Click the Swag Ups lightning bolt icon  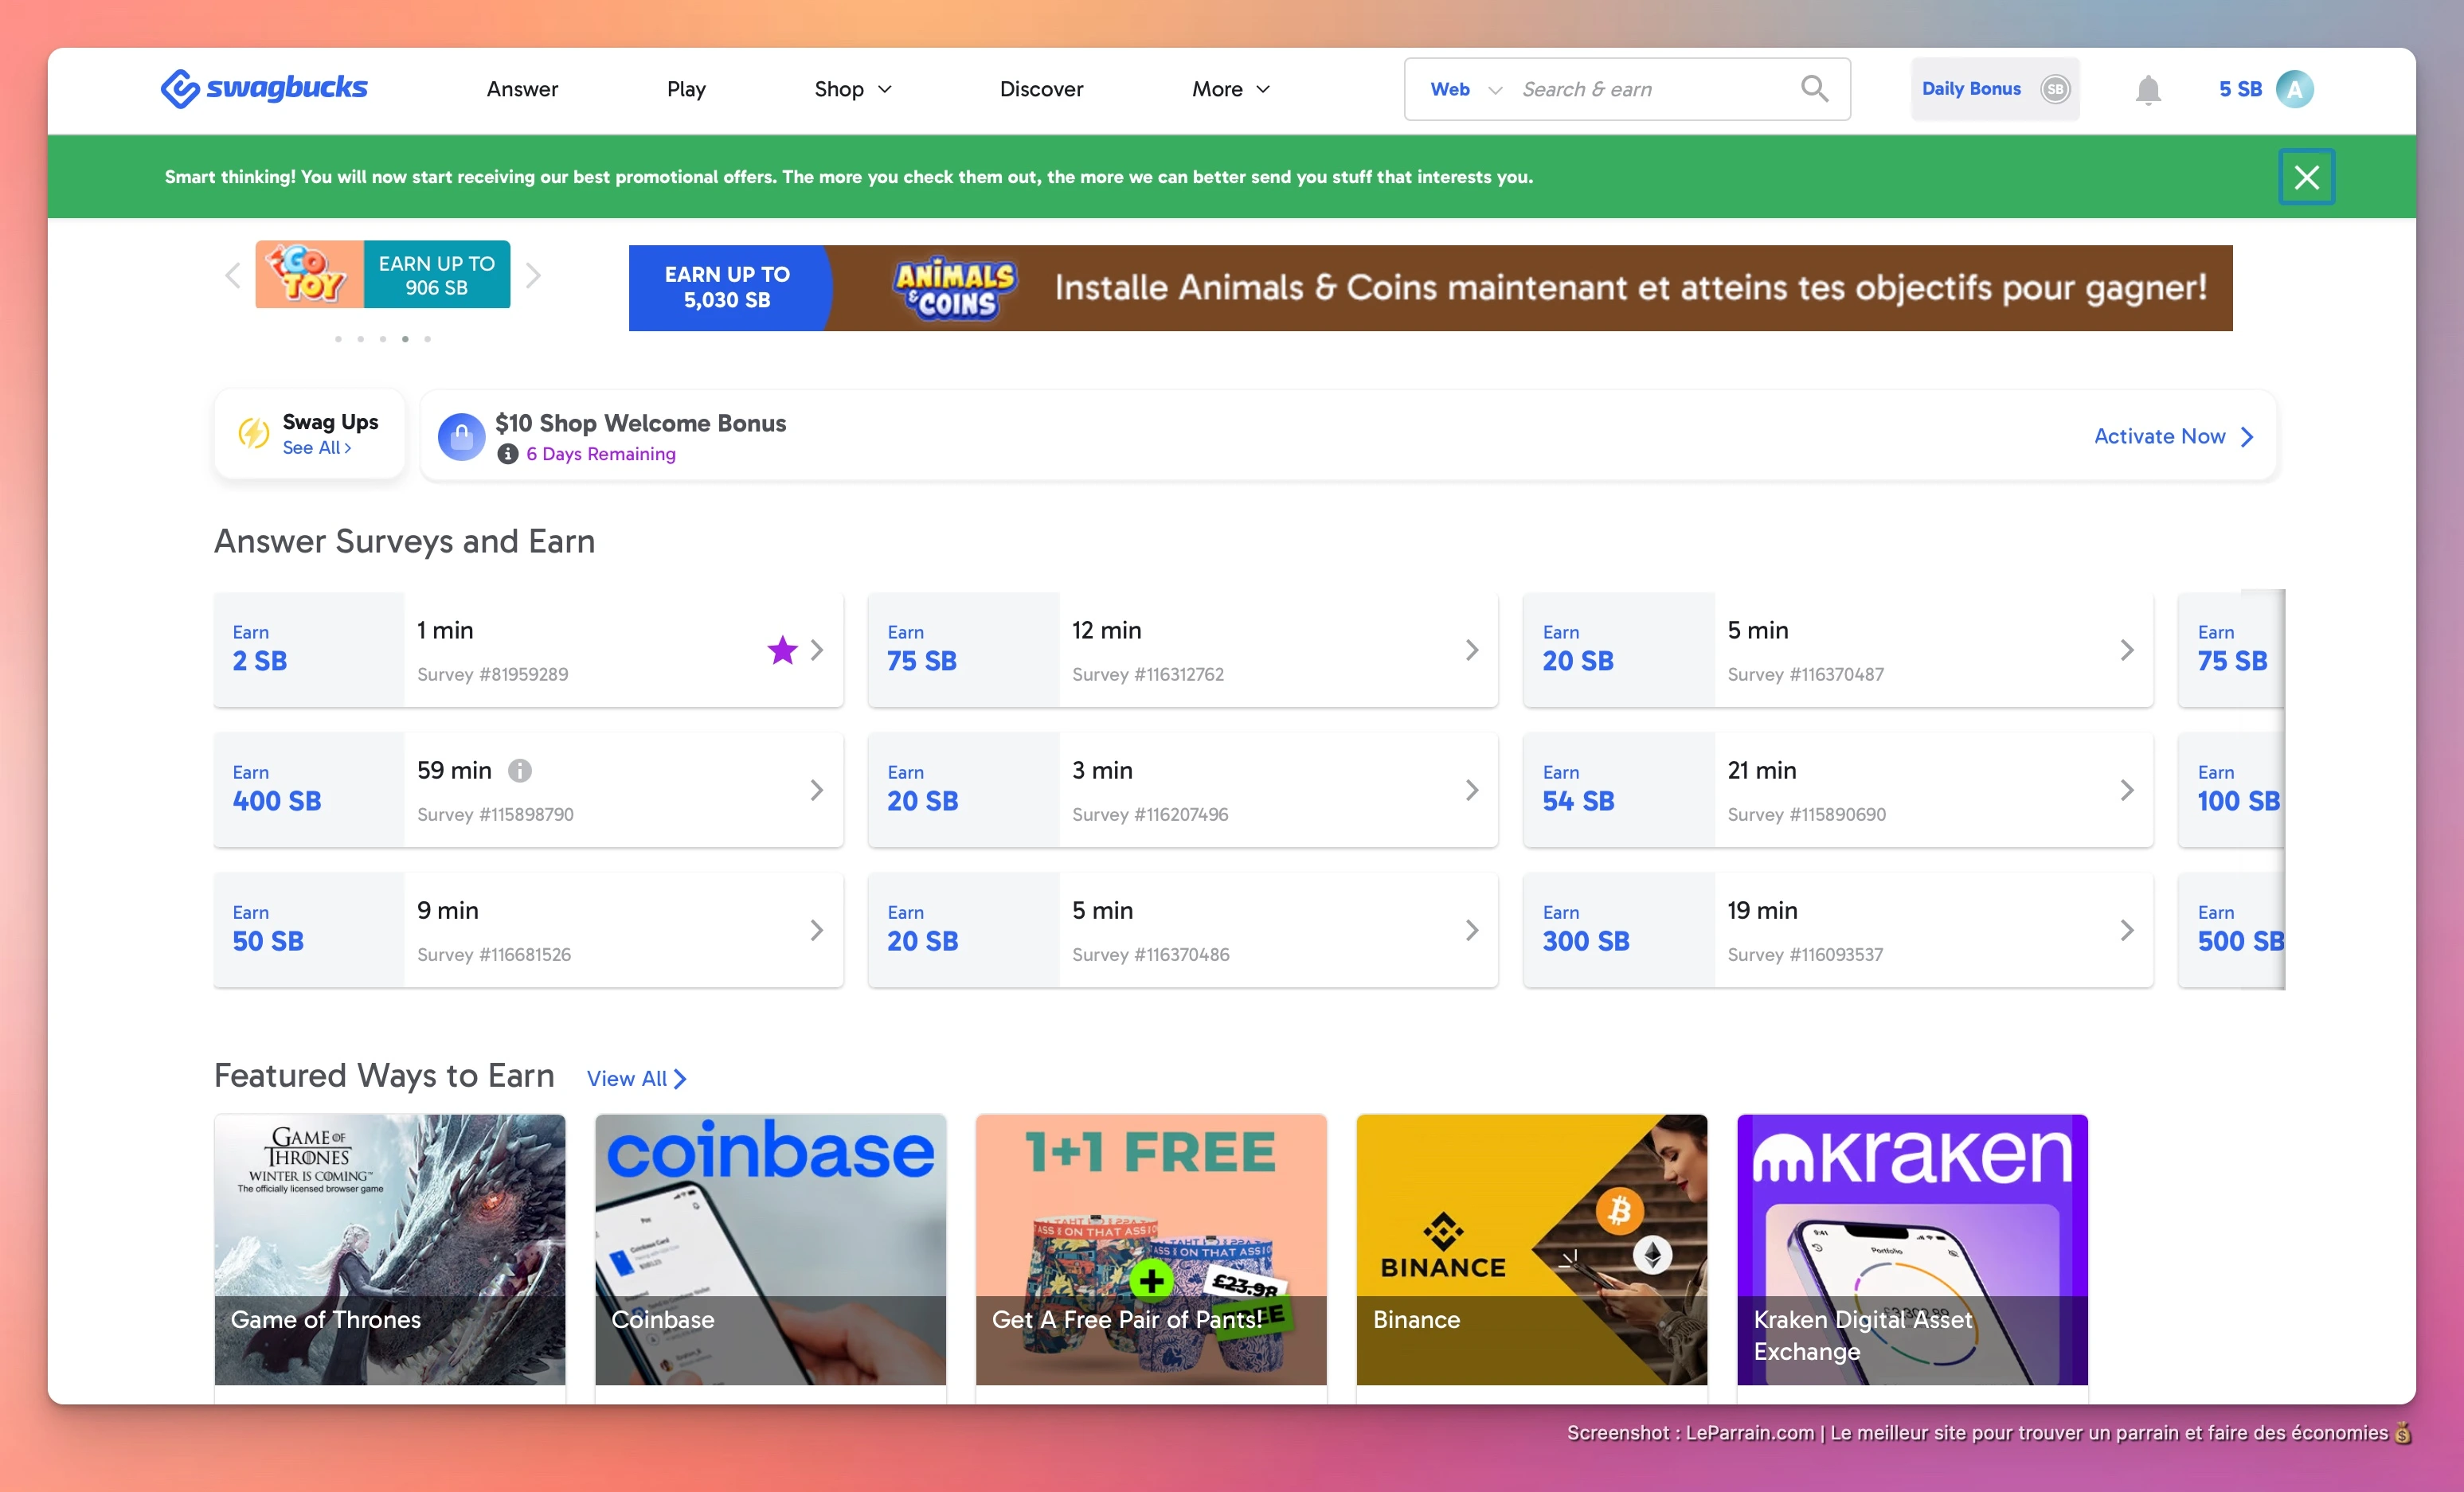[x=253, y=434]
